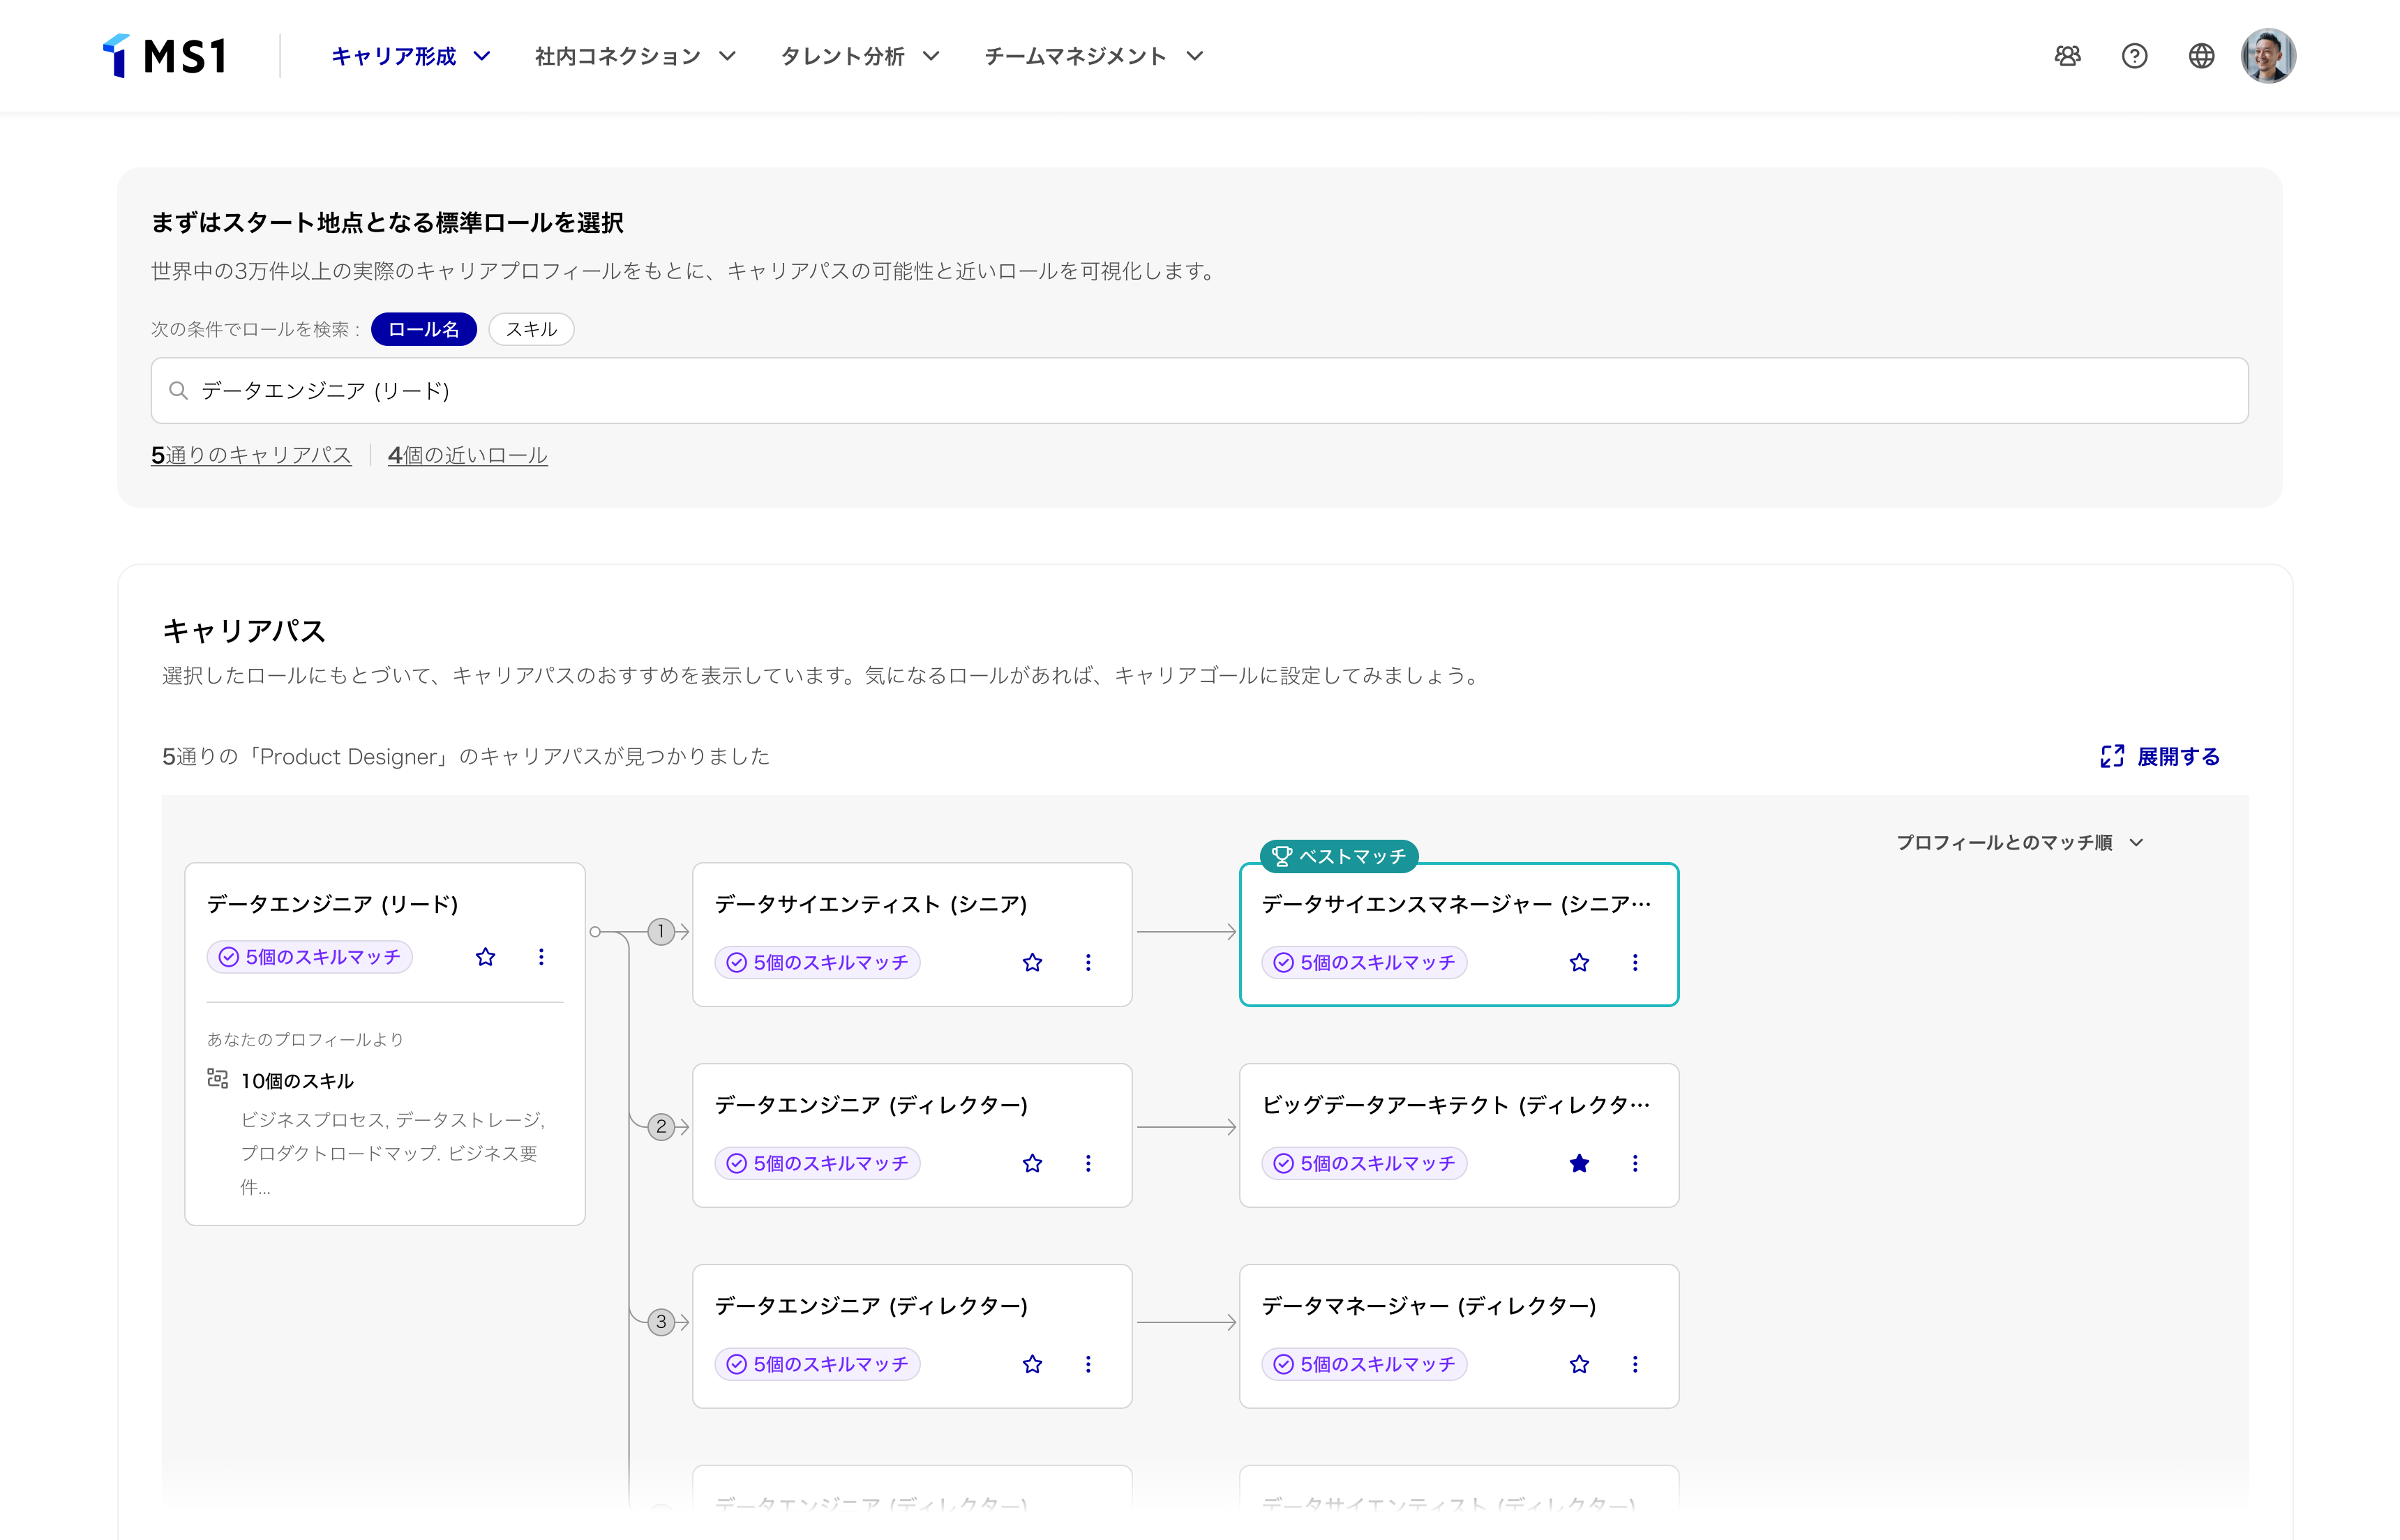Screen dimensions: 2400x1540
Task: Select the スキル search filter
Action: coord(531,329)
